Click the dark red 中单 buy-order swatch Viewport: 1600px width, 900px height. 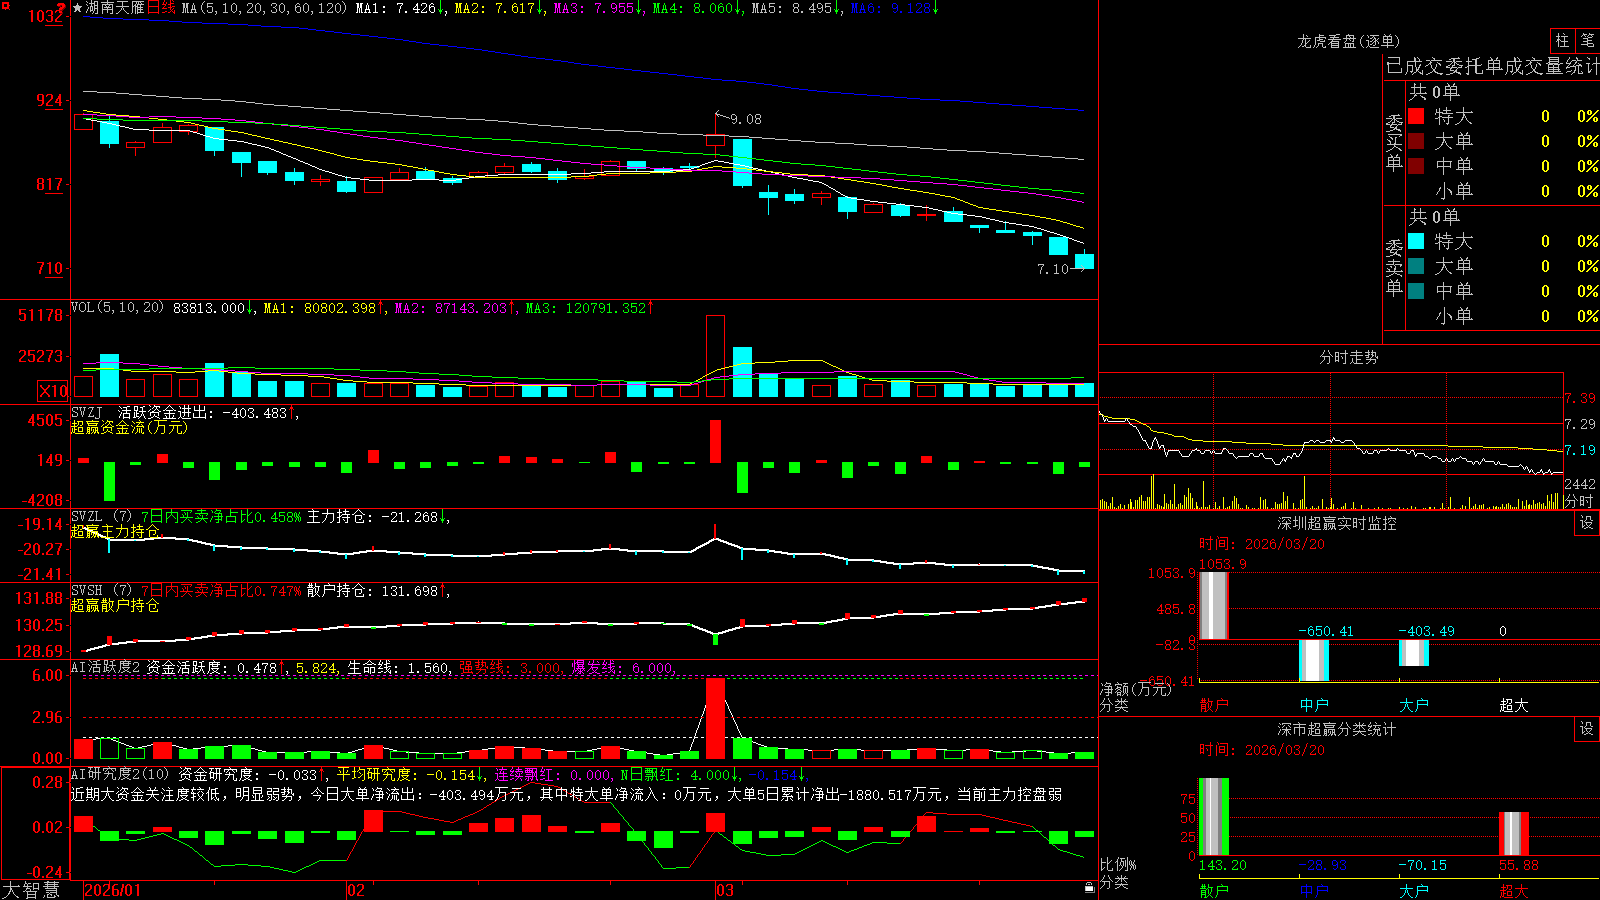pyautogui.click(x=1416, y=166)
